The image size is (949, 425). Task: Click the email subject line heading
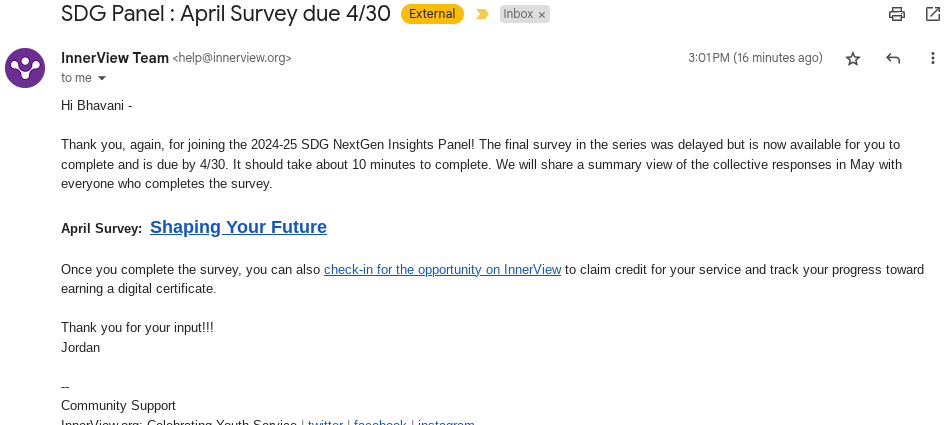pyautogui.click(x=226, y=14)
